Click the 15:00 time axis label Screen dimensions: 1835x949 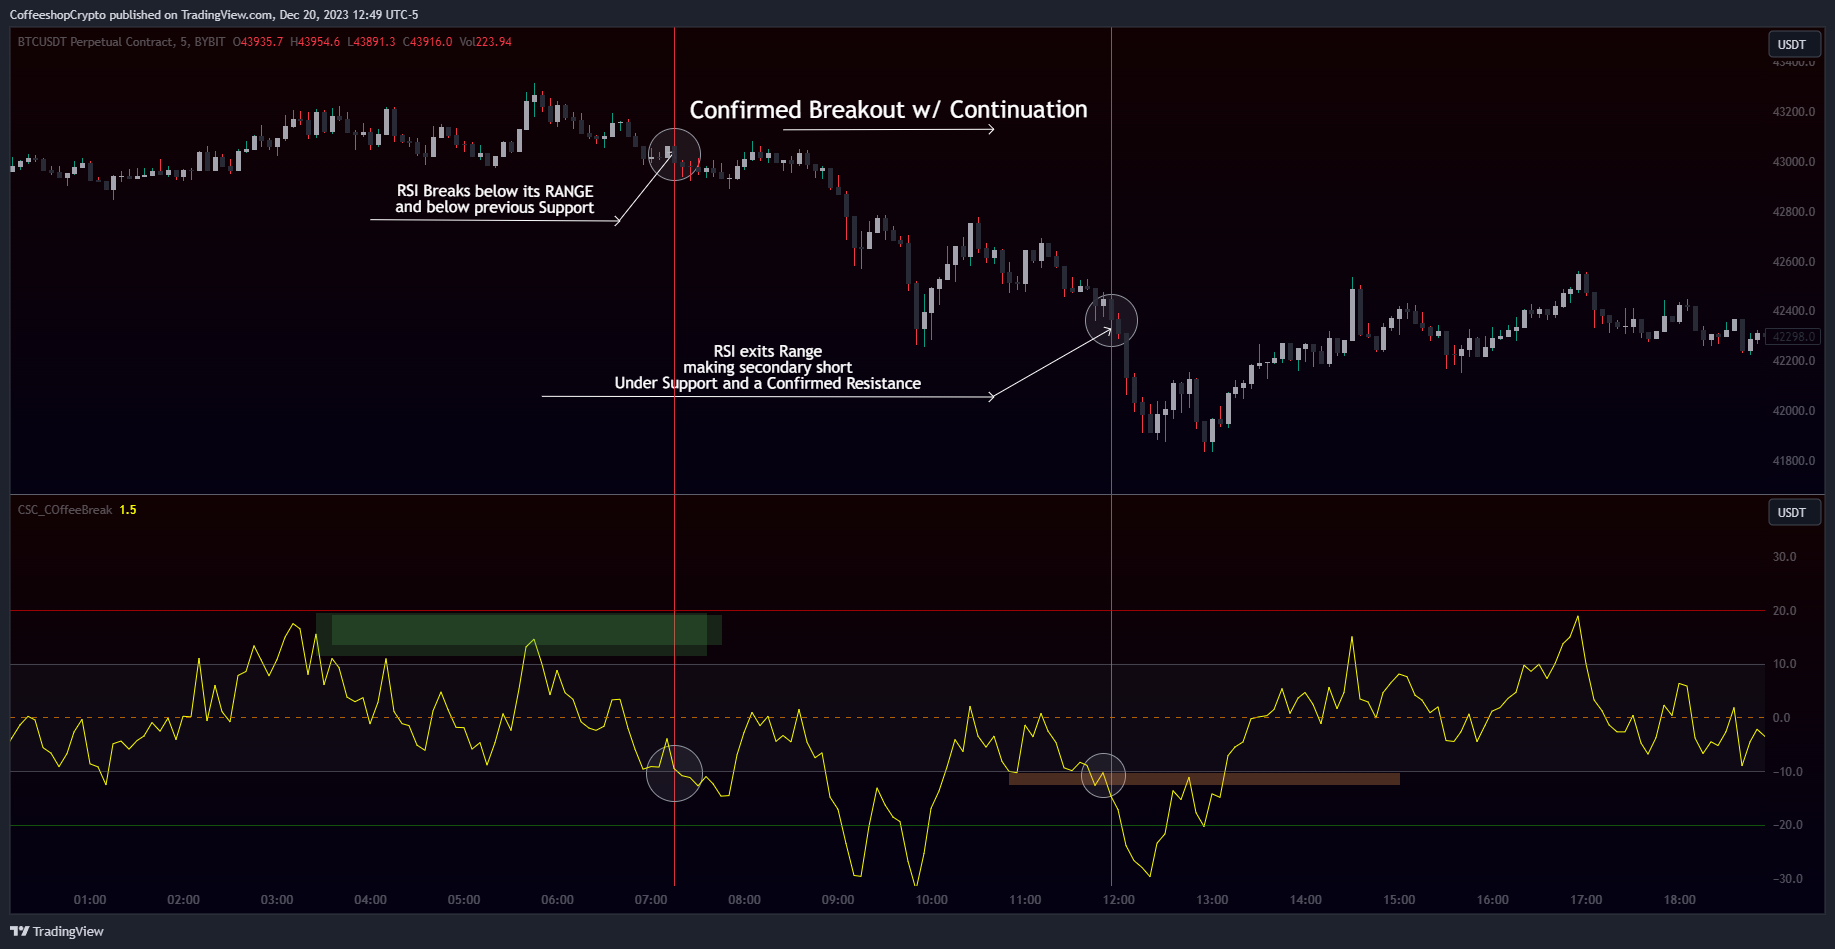tap(1399, 900)
